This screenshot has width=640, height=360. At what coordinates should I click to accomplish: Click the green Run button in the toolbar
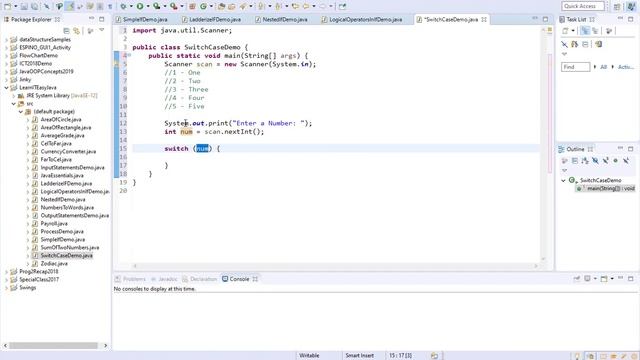[140, 6]
